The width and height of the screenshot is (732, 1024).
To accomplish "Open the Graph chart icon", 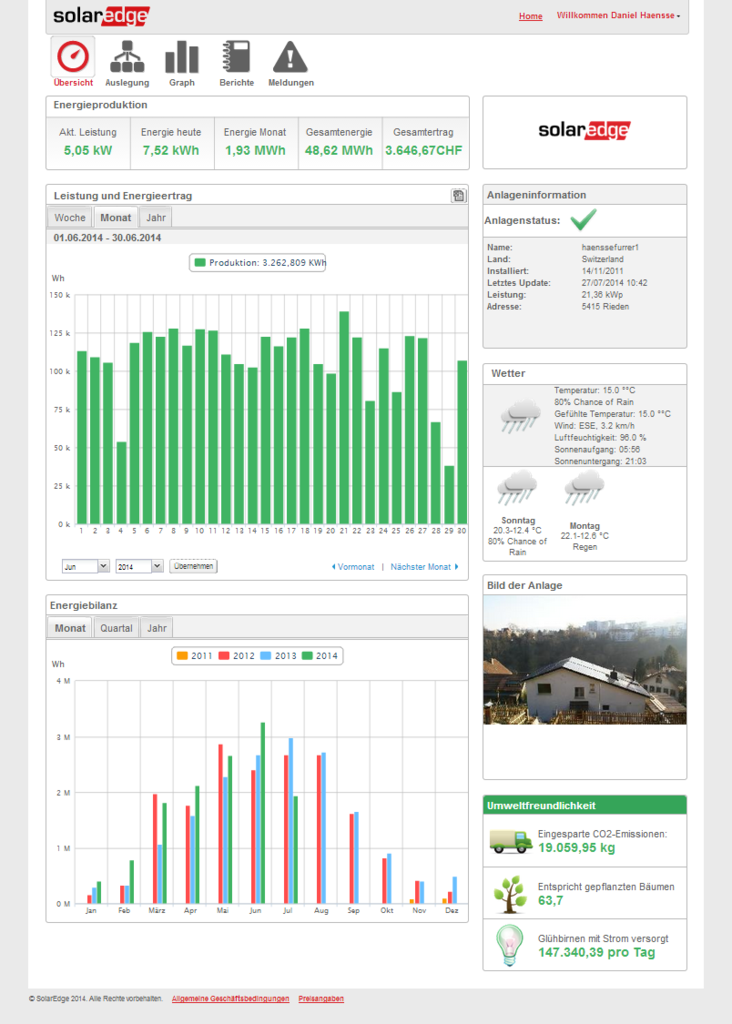I will coord(181,58).
